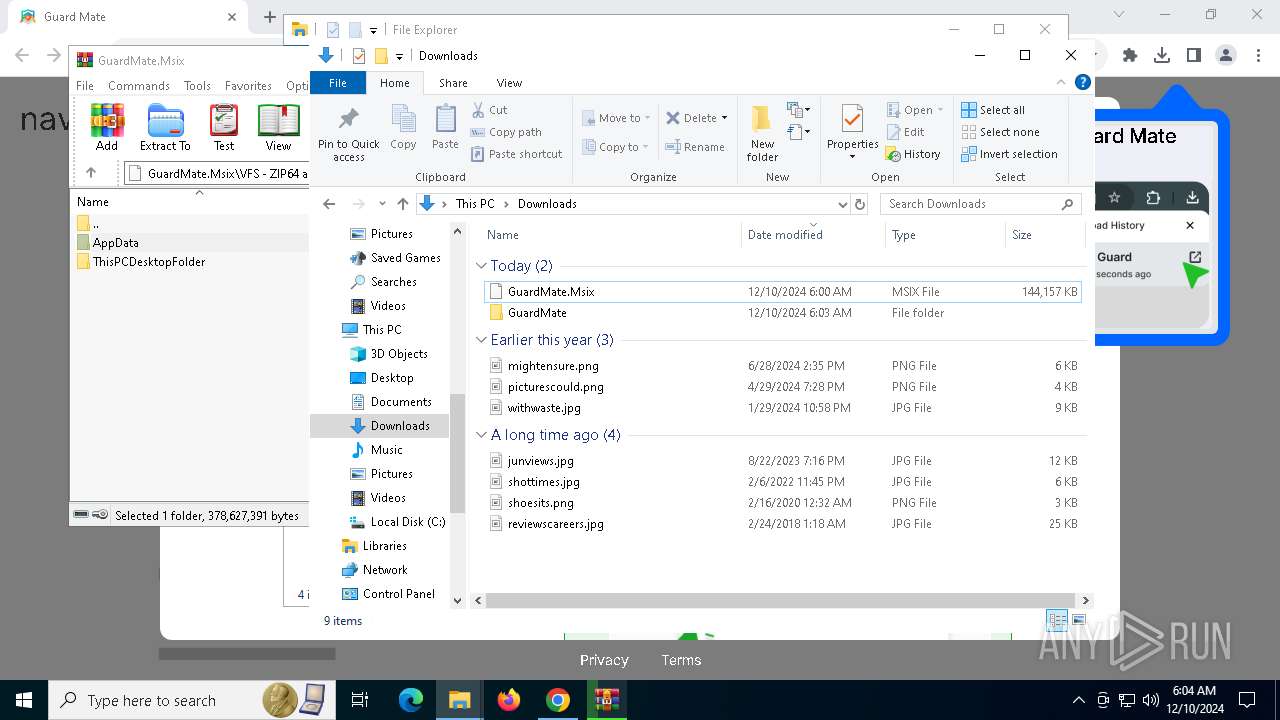Collapse the Today group
Viewport: 1280px width, 720px height.
481,266
